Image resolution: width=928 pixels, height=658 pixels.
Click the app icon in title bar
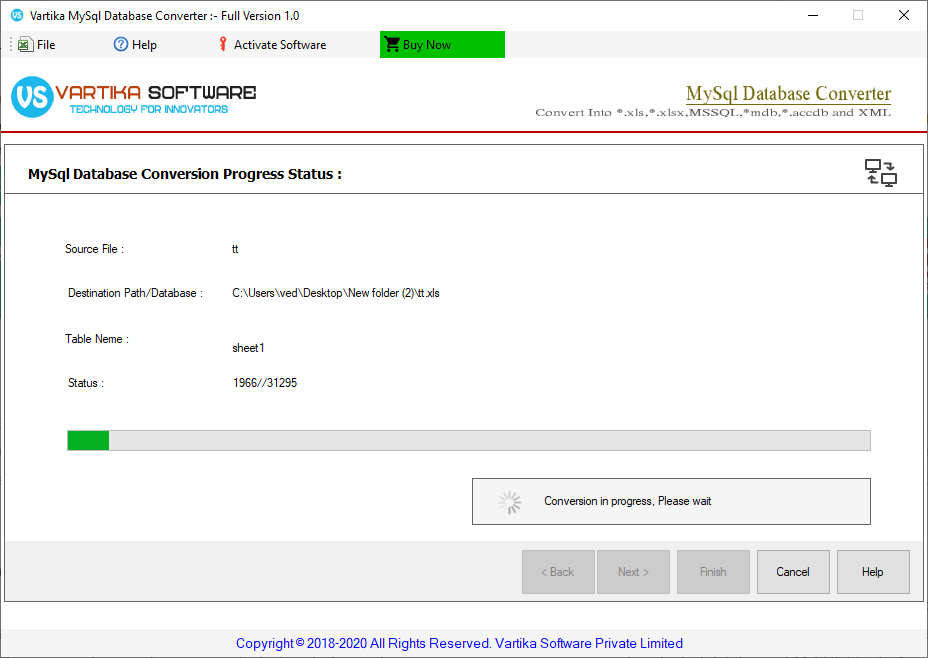(17, 15)
